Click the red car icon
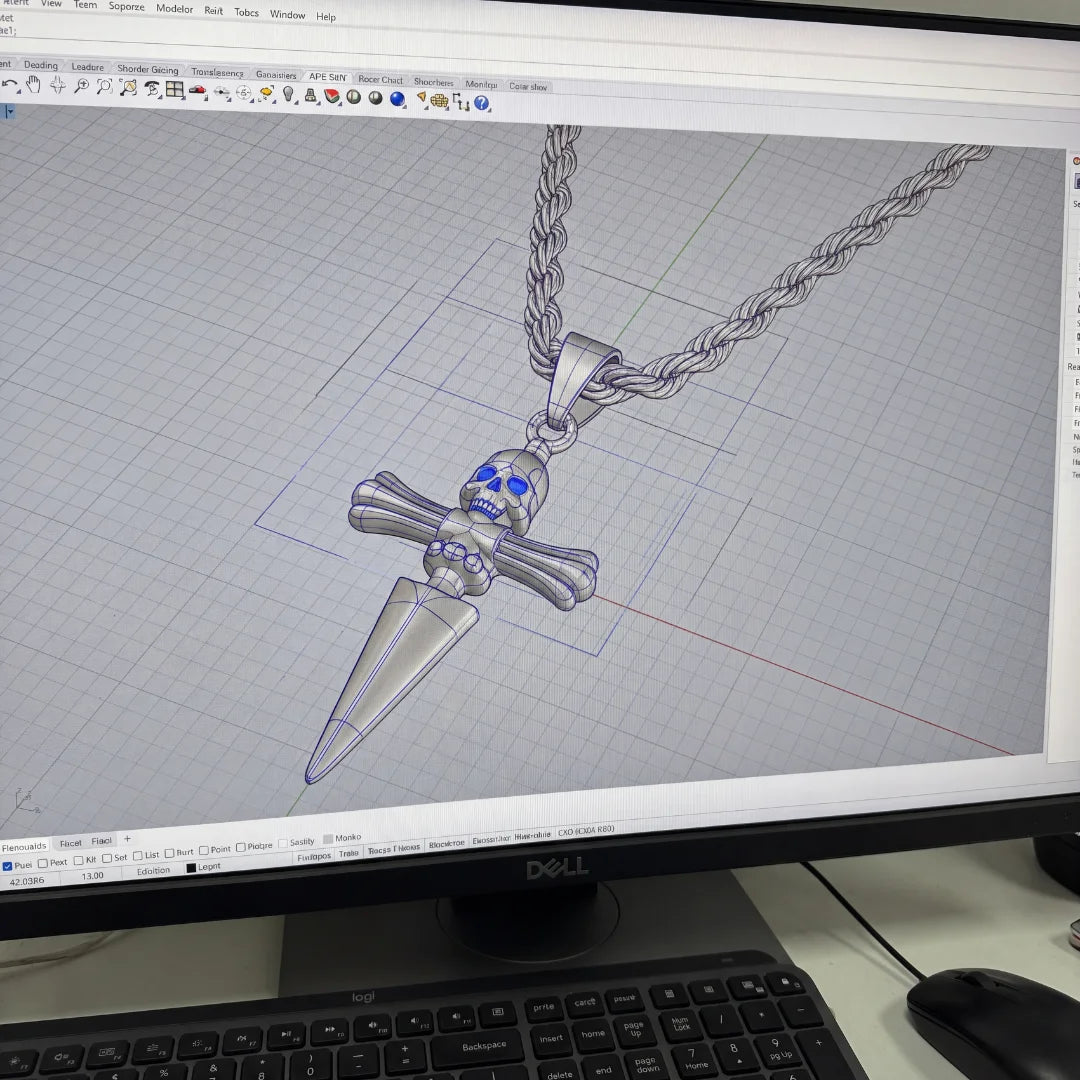This screenshot has width=1080, height=1080. [198, 90]
